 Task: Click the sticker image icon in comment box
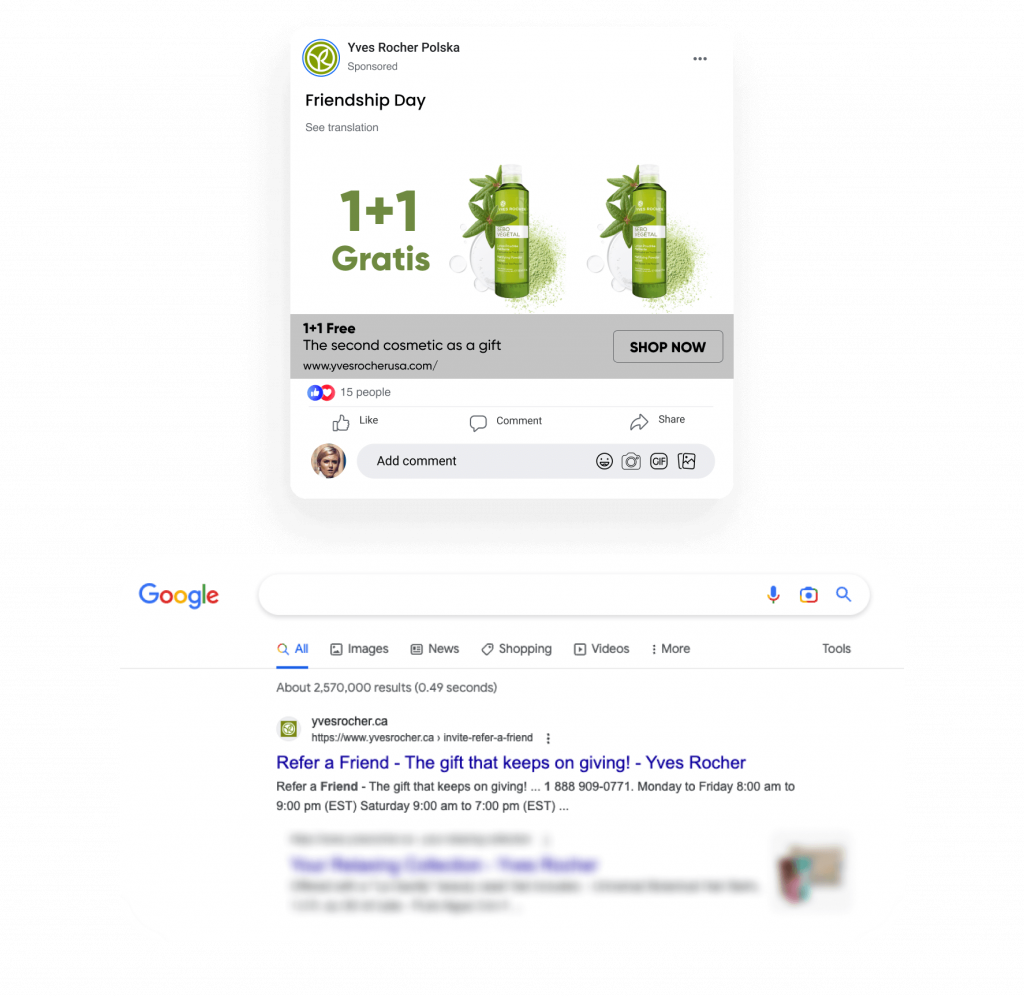tap(687, 461)
